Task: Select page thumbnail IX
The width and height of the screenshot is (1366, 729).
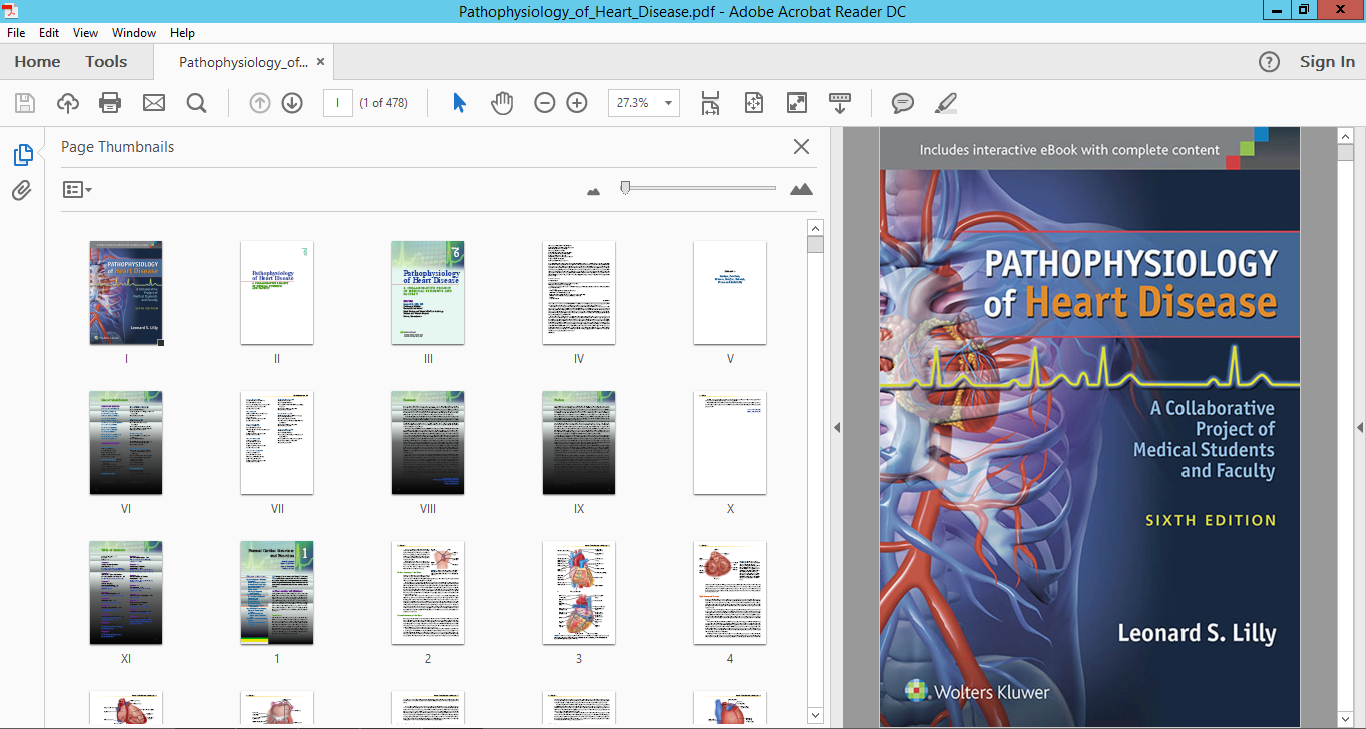Action: (x=579, y=443)
